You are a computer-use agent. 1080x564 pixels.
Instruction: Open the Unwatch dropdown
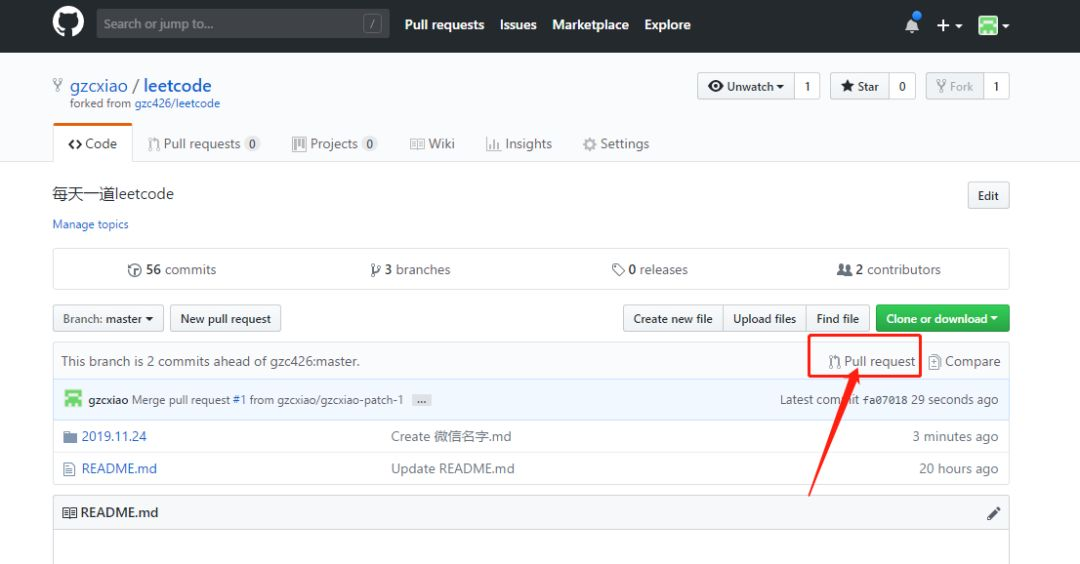746,86
